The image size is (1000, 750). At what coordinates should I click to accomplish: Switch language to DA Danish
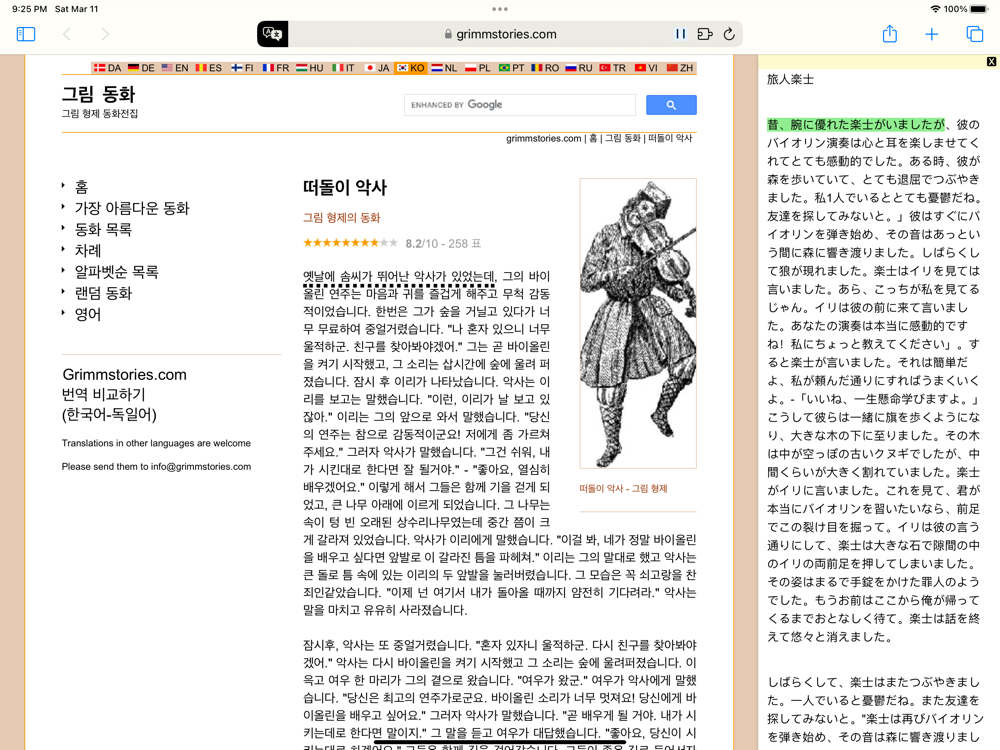[107, 68]
